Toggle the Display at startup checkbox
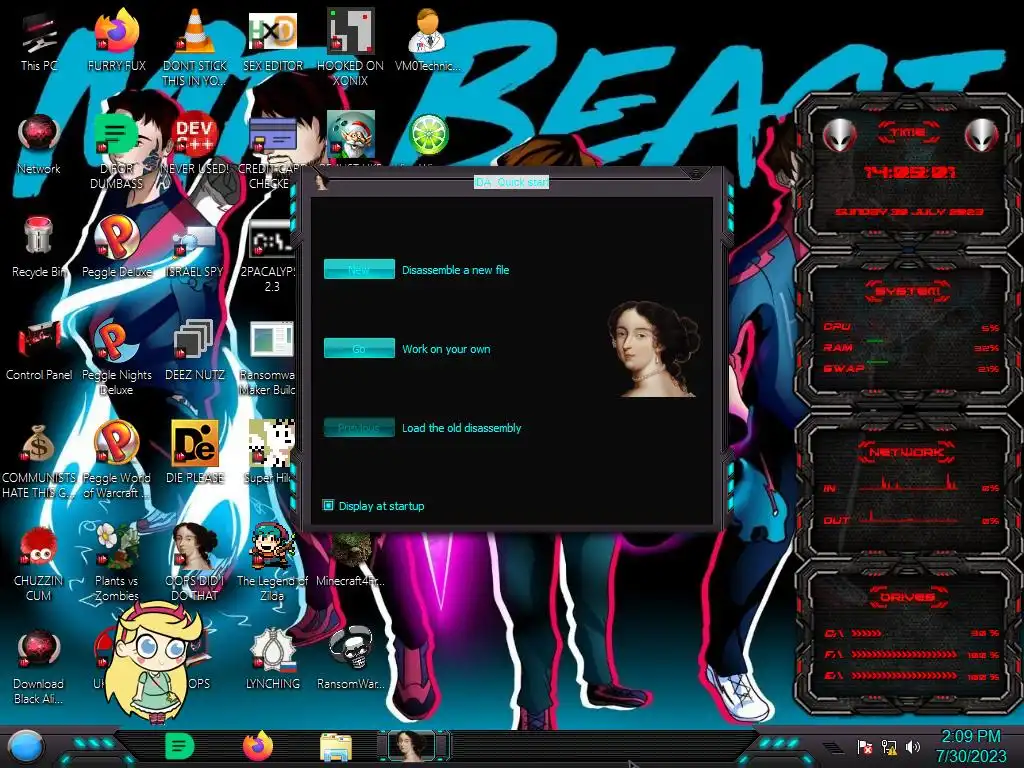1024x768 pixels. tap(328, 505)
